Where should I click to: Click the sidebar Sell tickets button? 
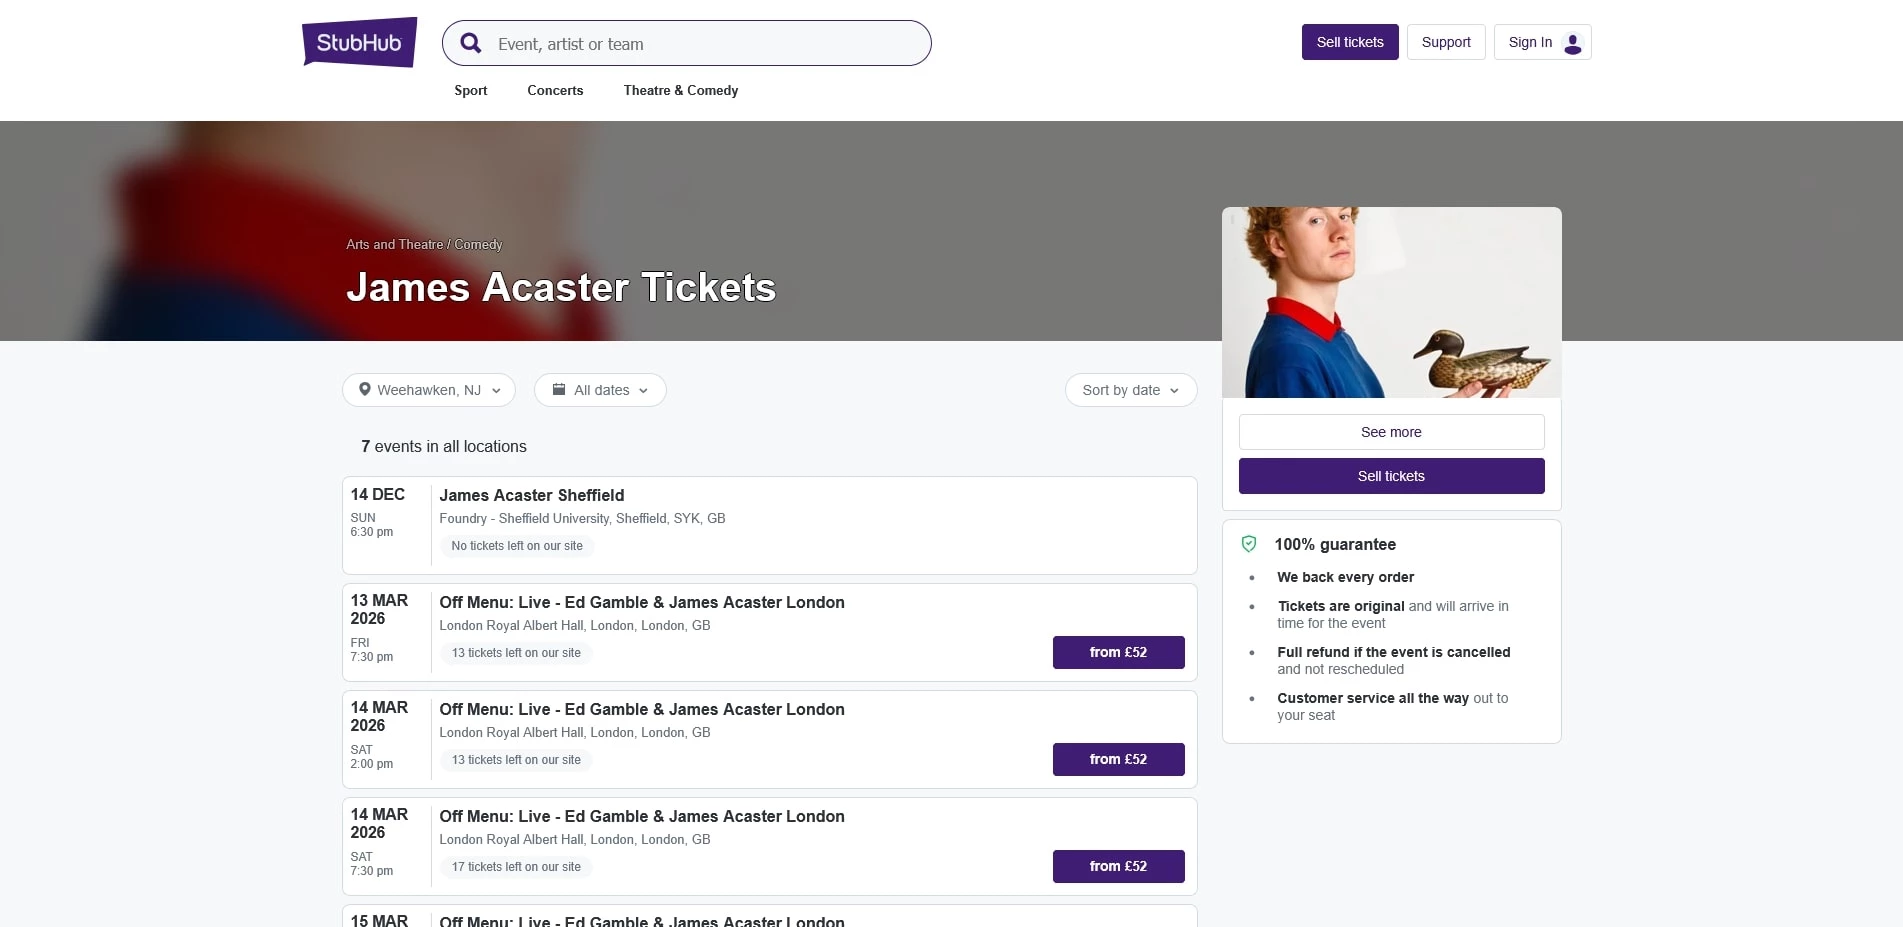click(x=1390, y=475)
